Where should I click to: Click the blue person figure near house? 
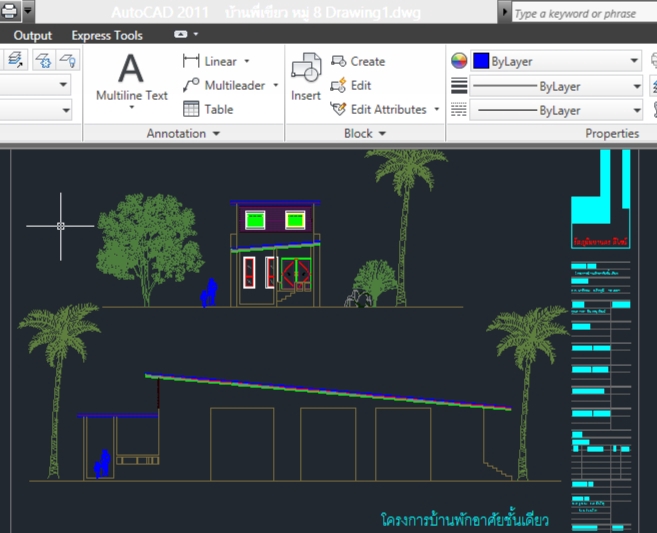pos(209,292)
